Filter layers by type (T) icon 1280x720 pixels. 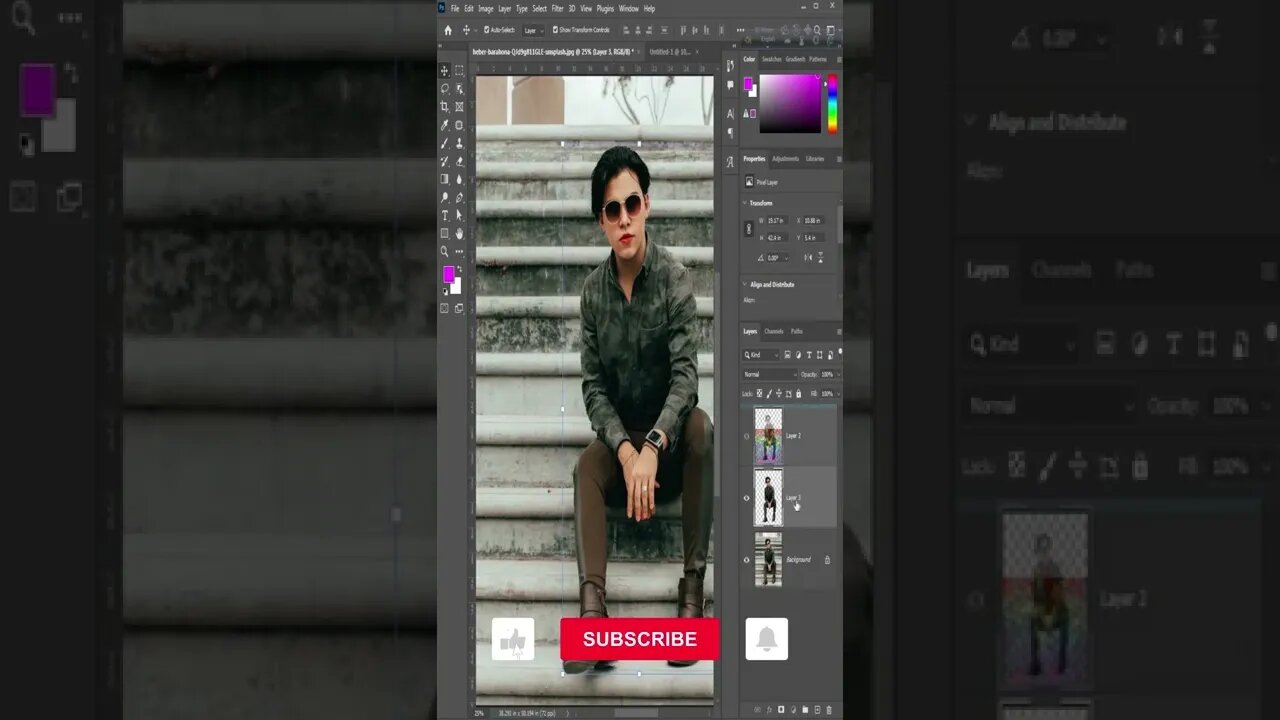tap(809, 355)
